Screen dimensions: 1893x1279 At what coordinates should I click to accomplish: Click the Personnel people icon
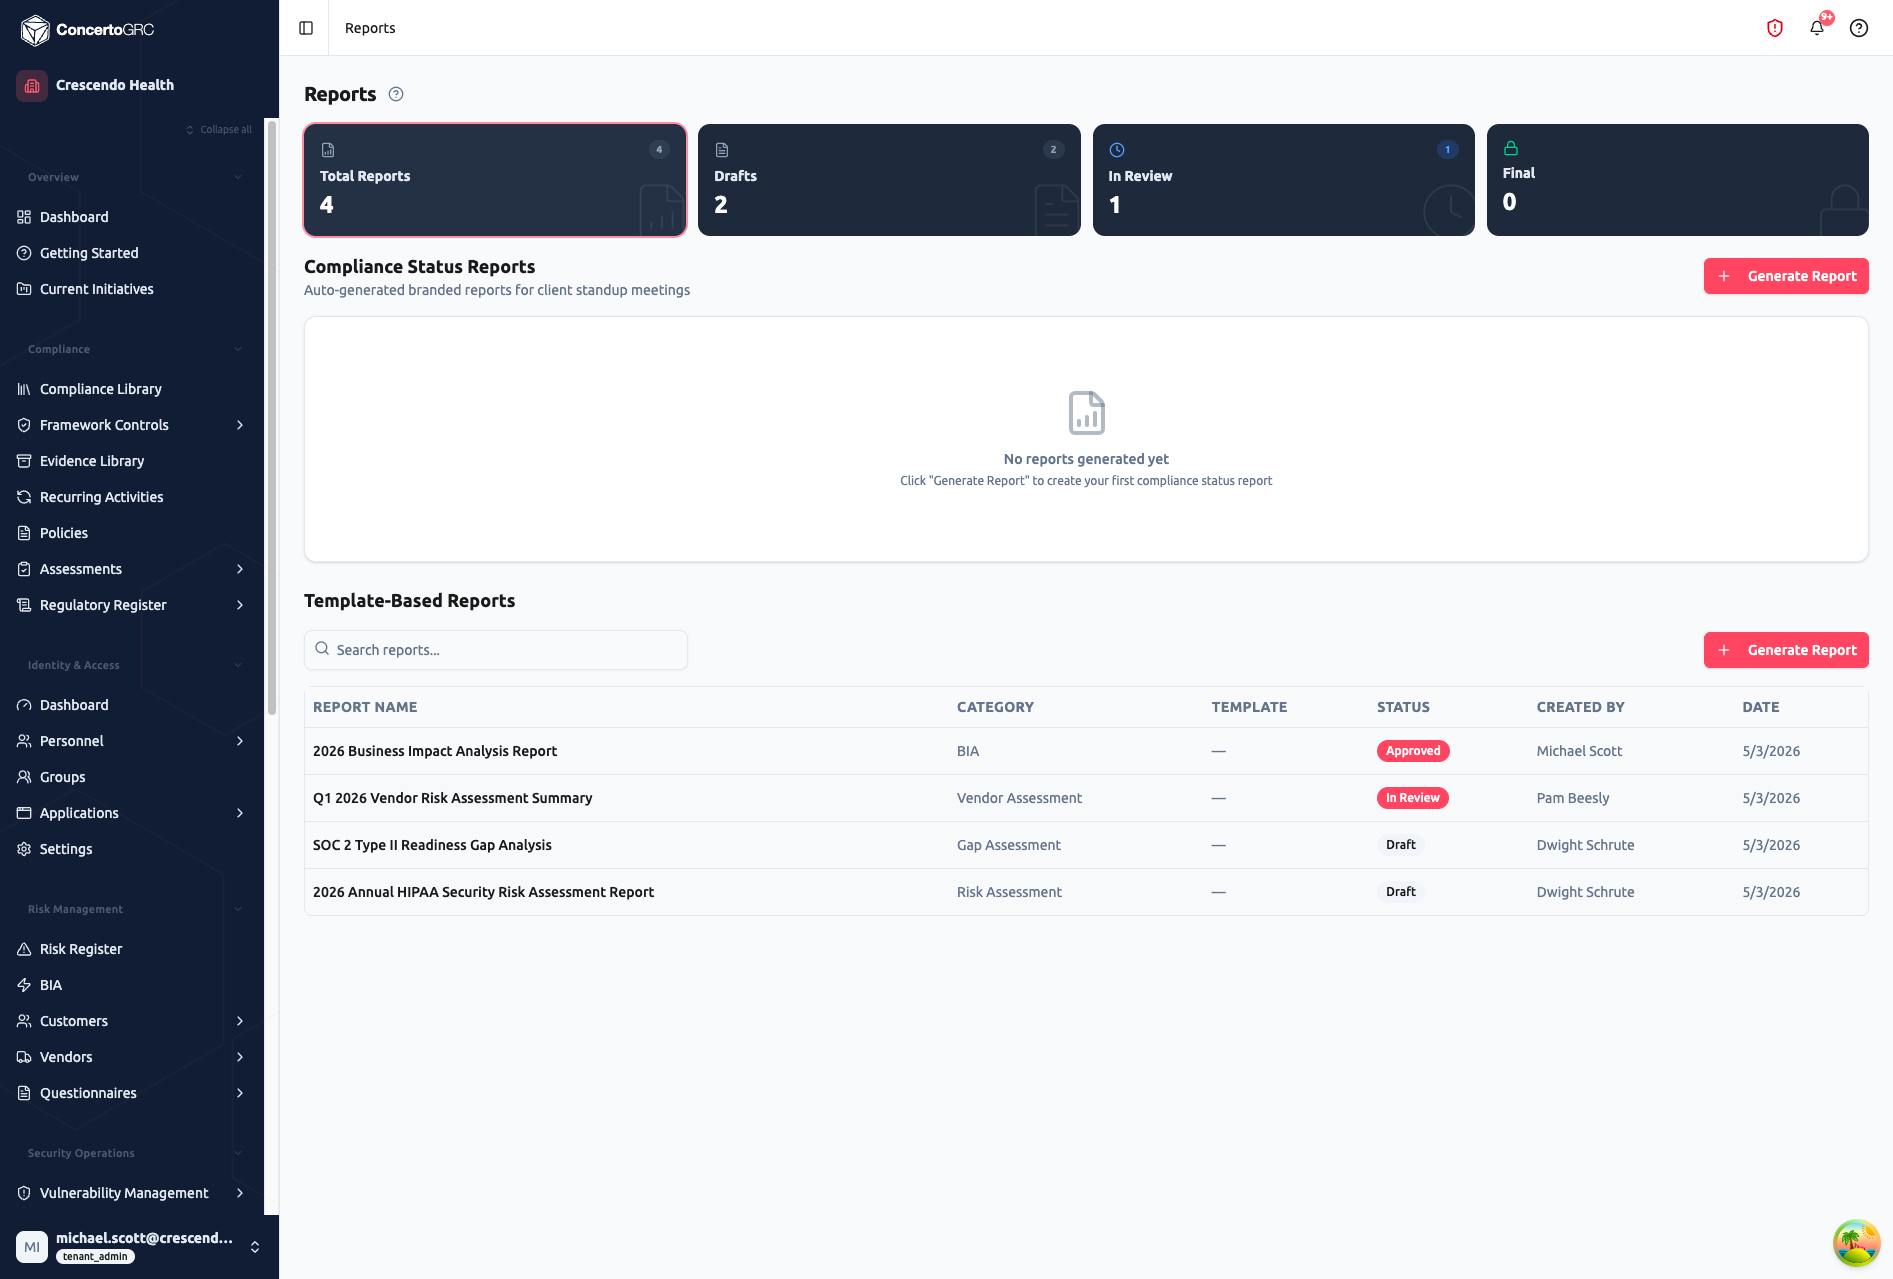[24, 741]
